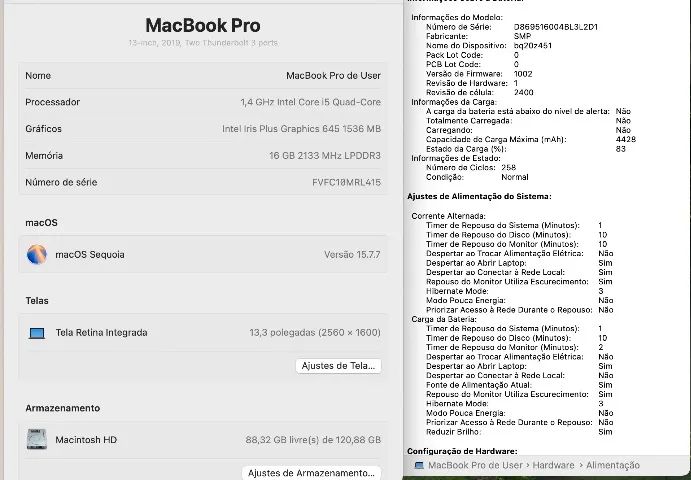The width and height of the screenshot is (691, 480).
Task: Select the Fonte de Alimentação Atual line
Action: pos(519,385)
